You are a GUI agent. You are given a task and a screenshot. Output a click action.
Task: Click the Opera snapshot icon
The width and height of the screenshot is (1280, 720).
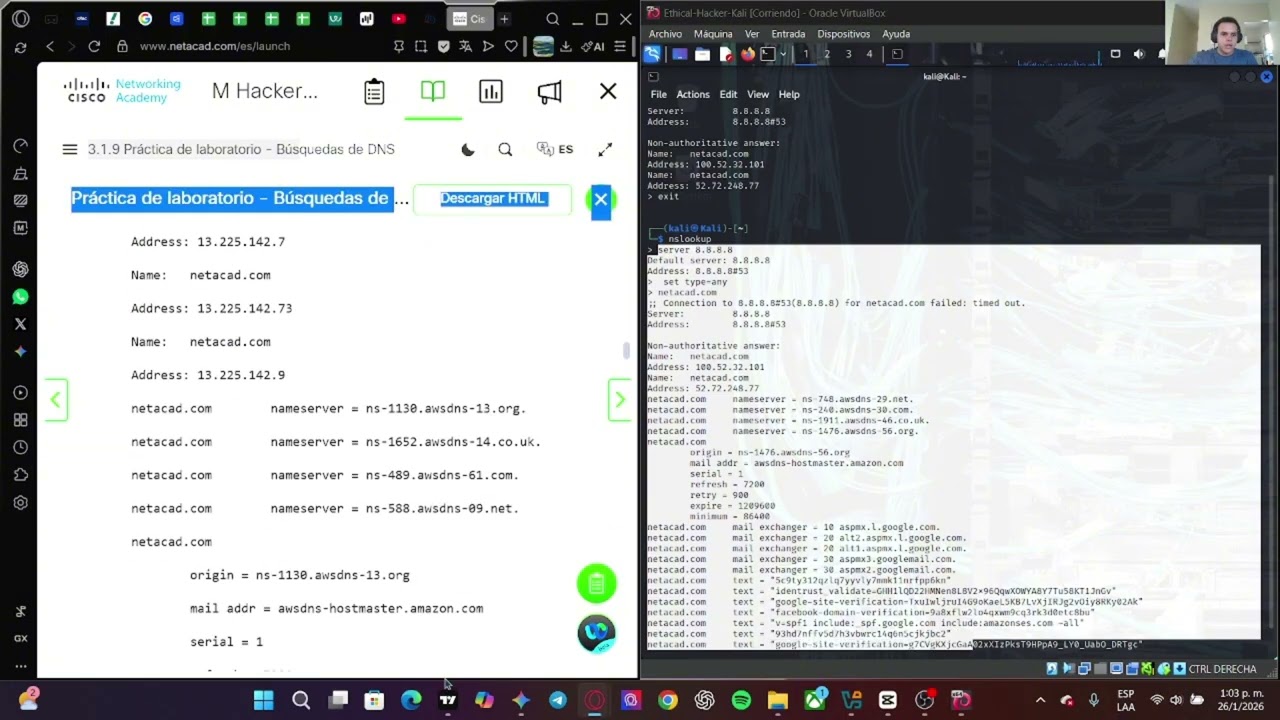(x=421, y=46)
